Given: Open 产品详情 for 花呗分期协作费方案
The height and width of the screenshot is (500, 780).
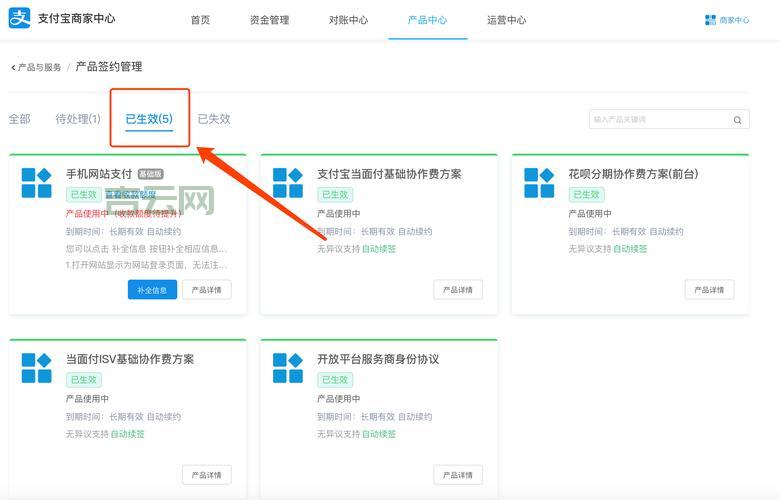Looking at the screenshot, I should coord(709,290).
